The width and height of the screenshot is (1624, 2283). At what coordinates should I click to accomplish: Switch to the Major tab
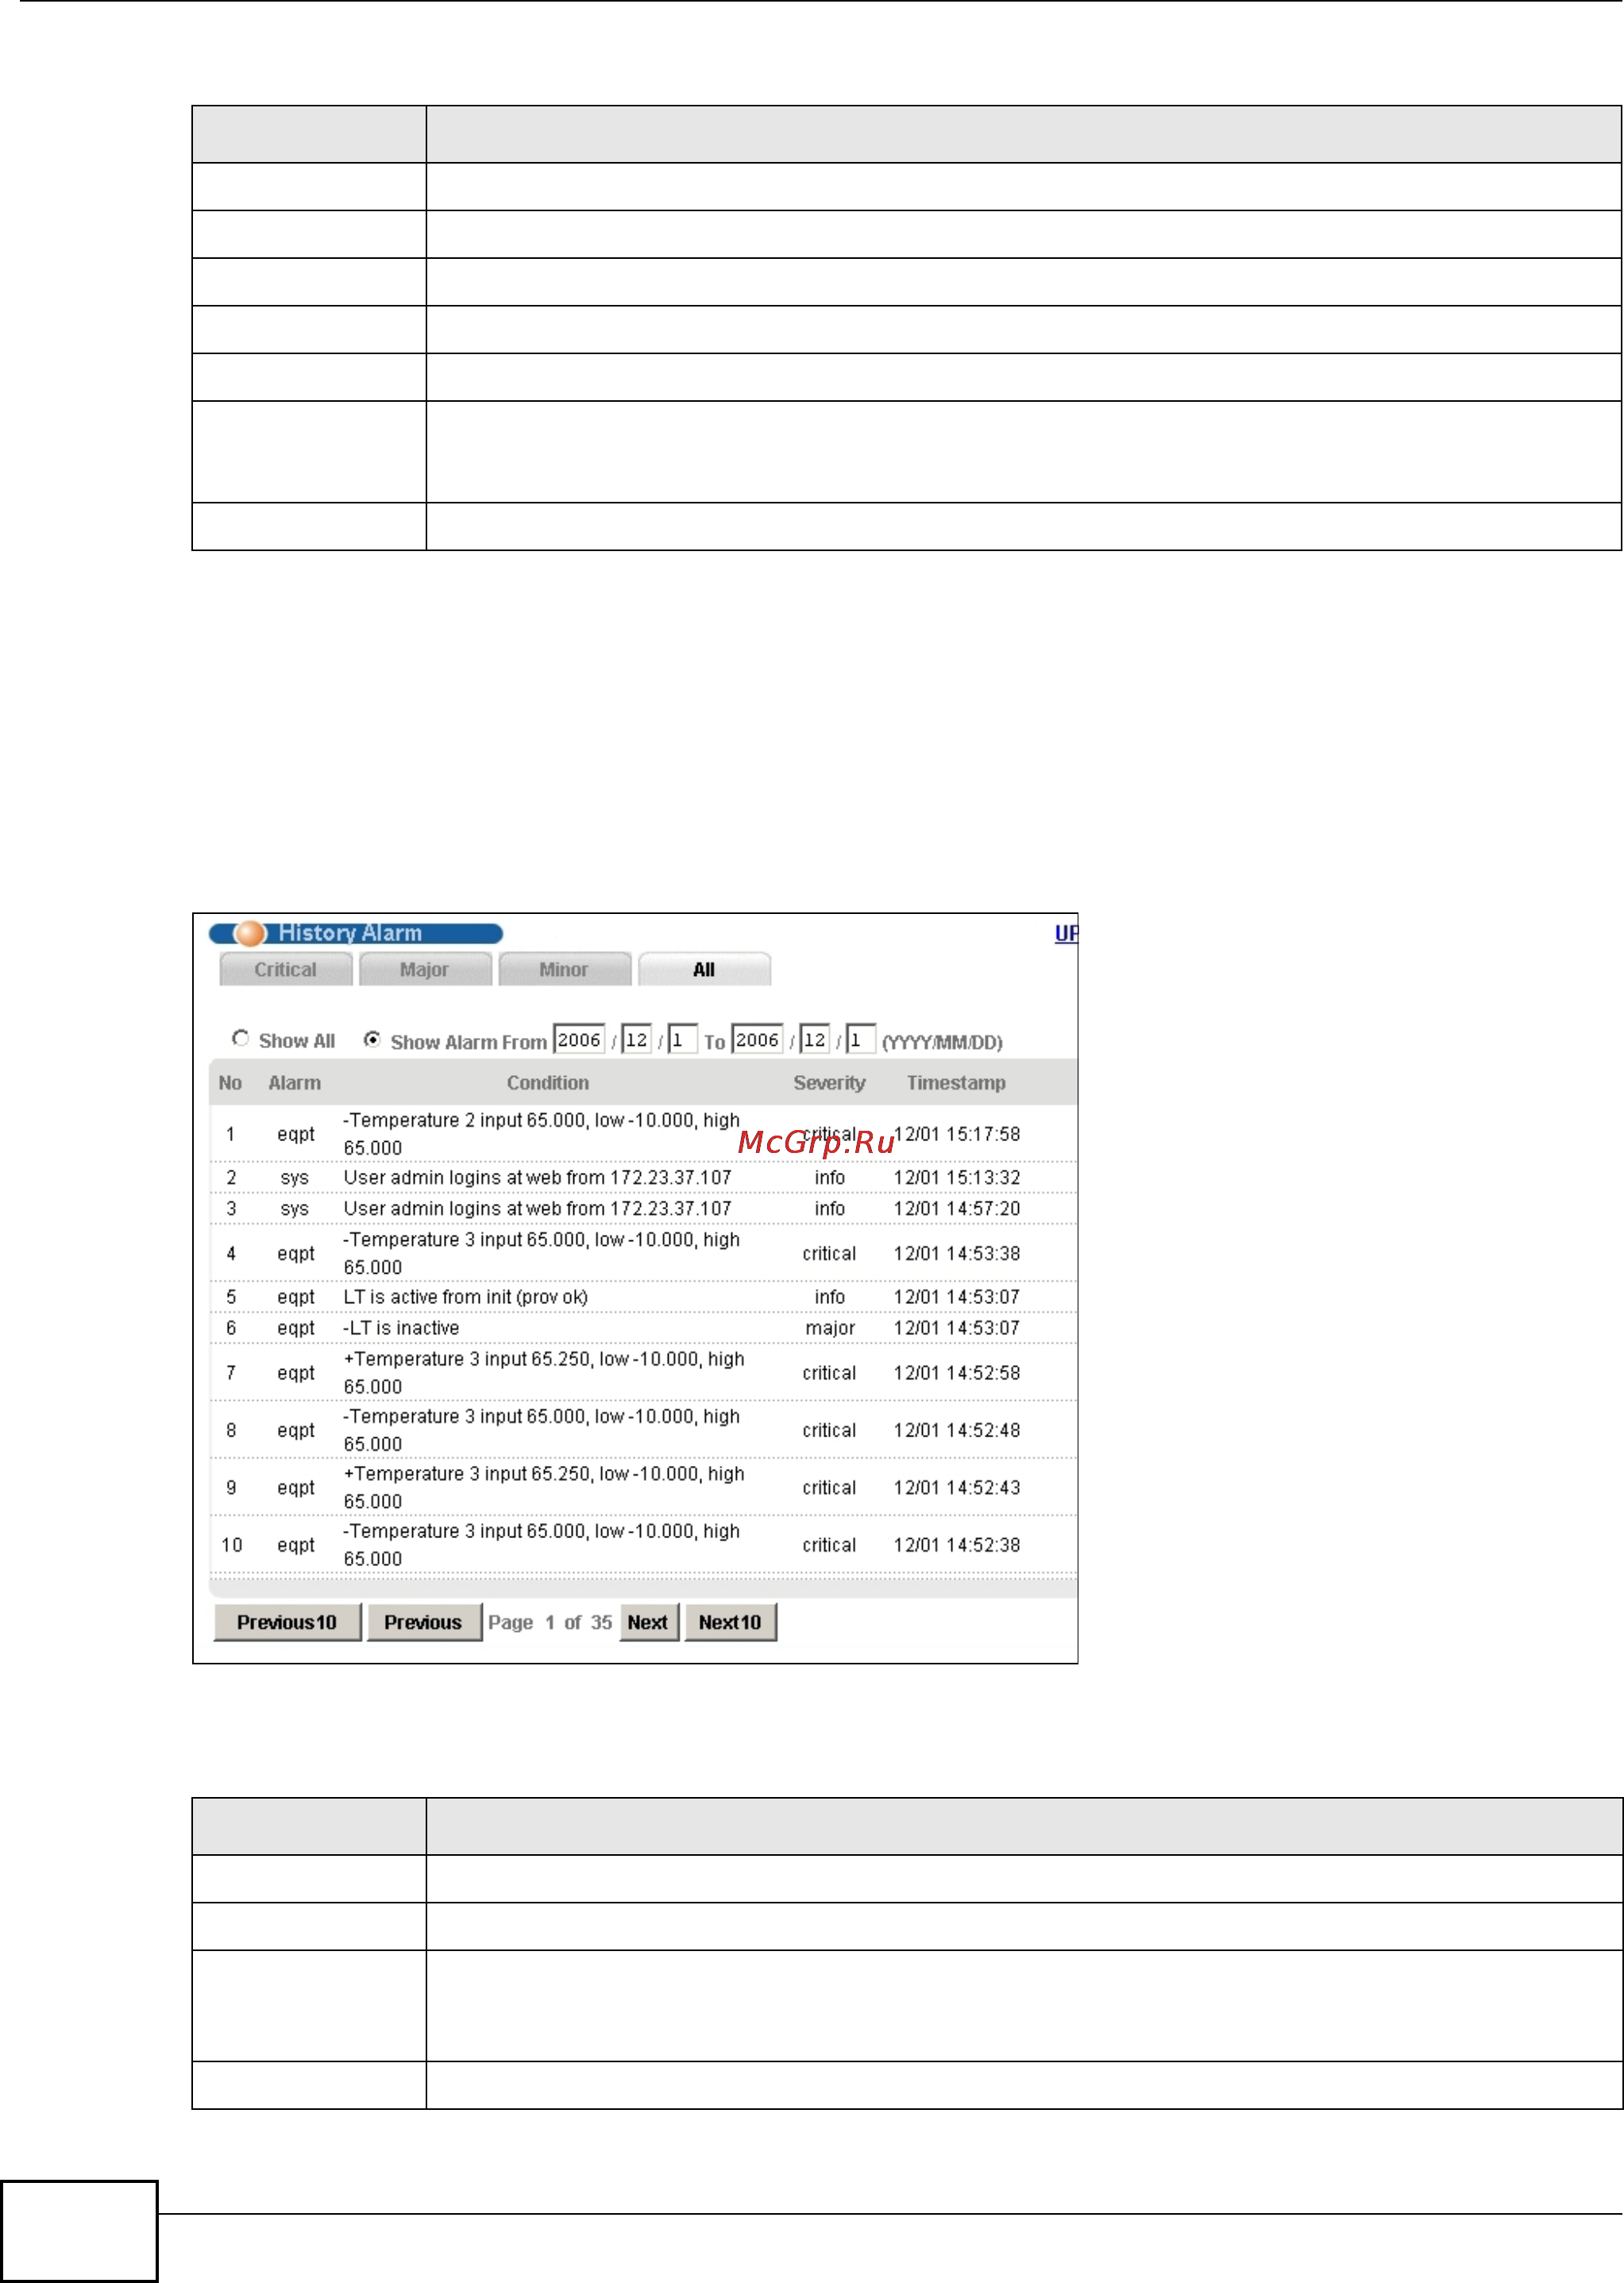pyautogui.click(x=424, y=969)
